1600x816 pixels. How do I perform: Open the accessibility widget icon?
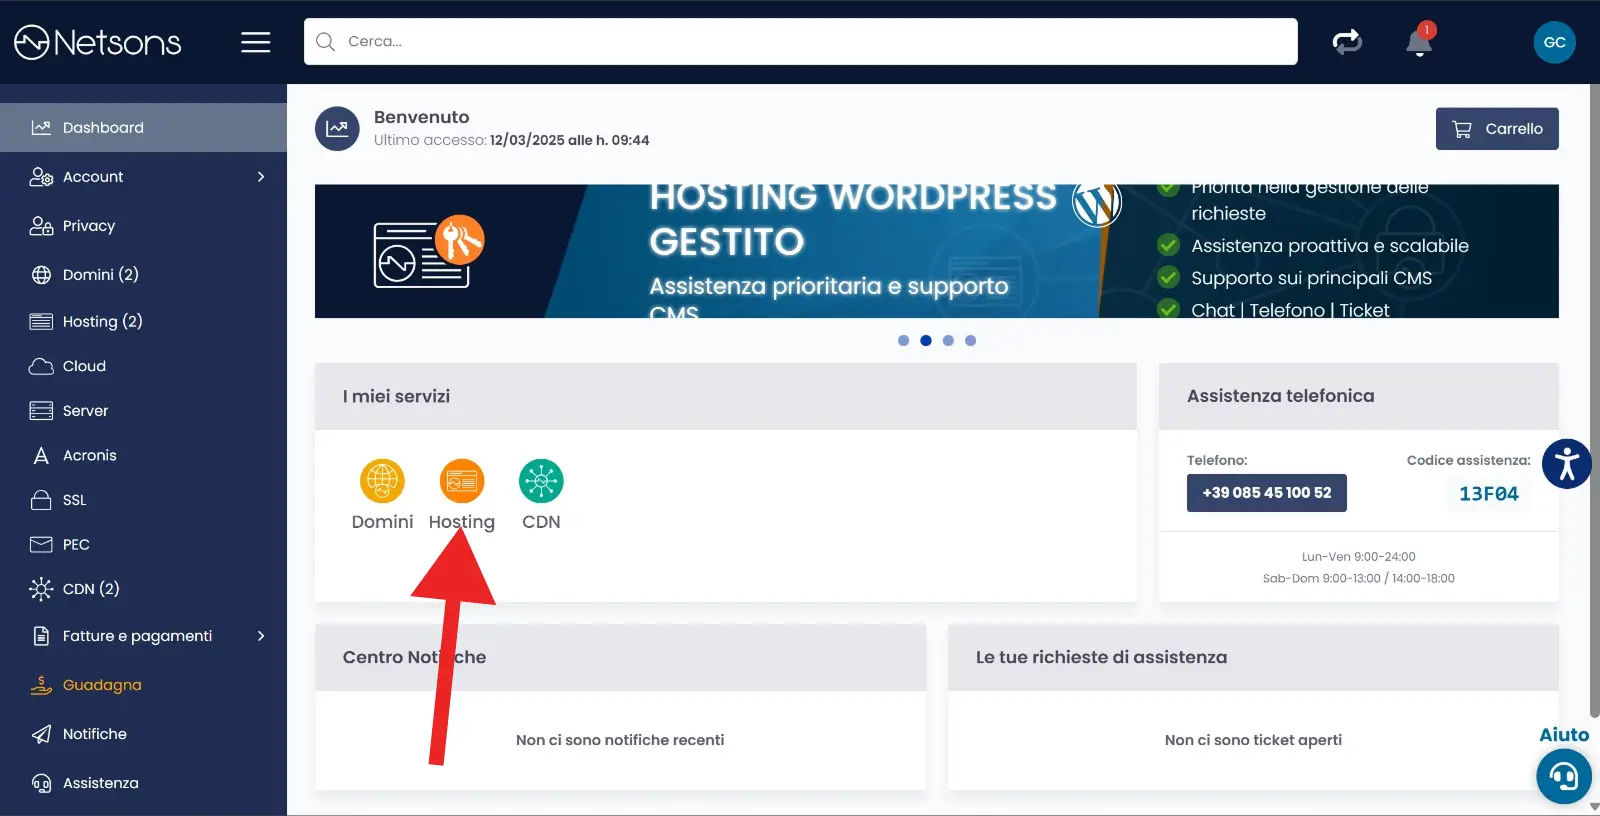tap(1566, 464)
